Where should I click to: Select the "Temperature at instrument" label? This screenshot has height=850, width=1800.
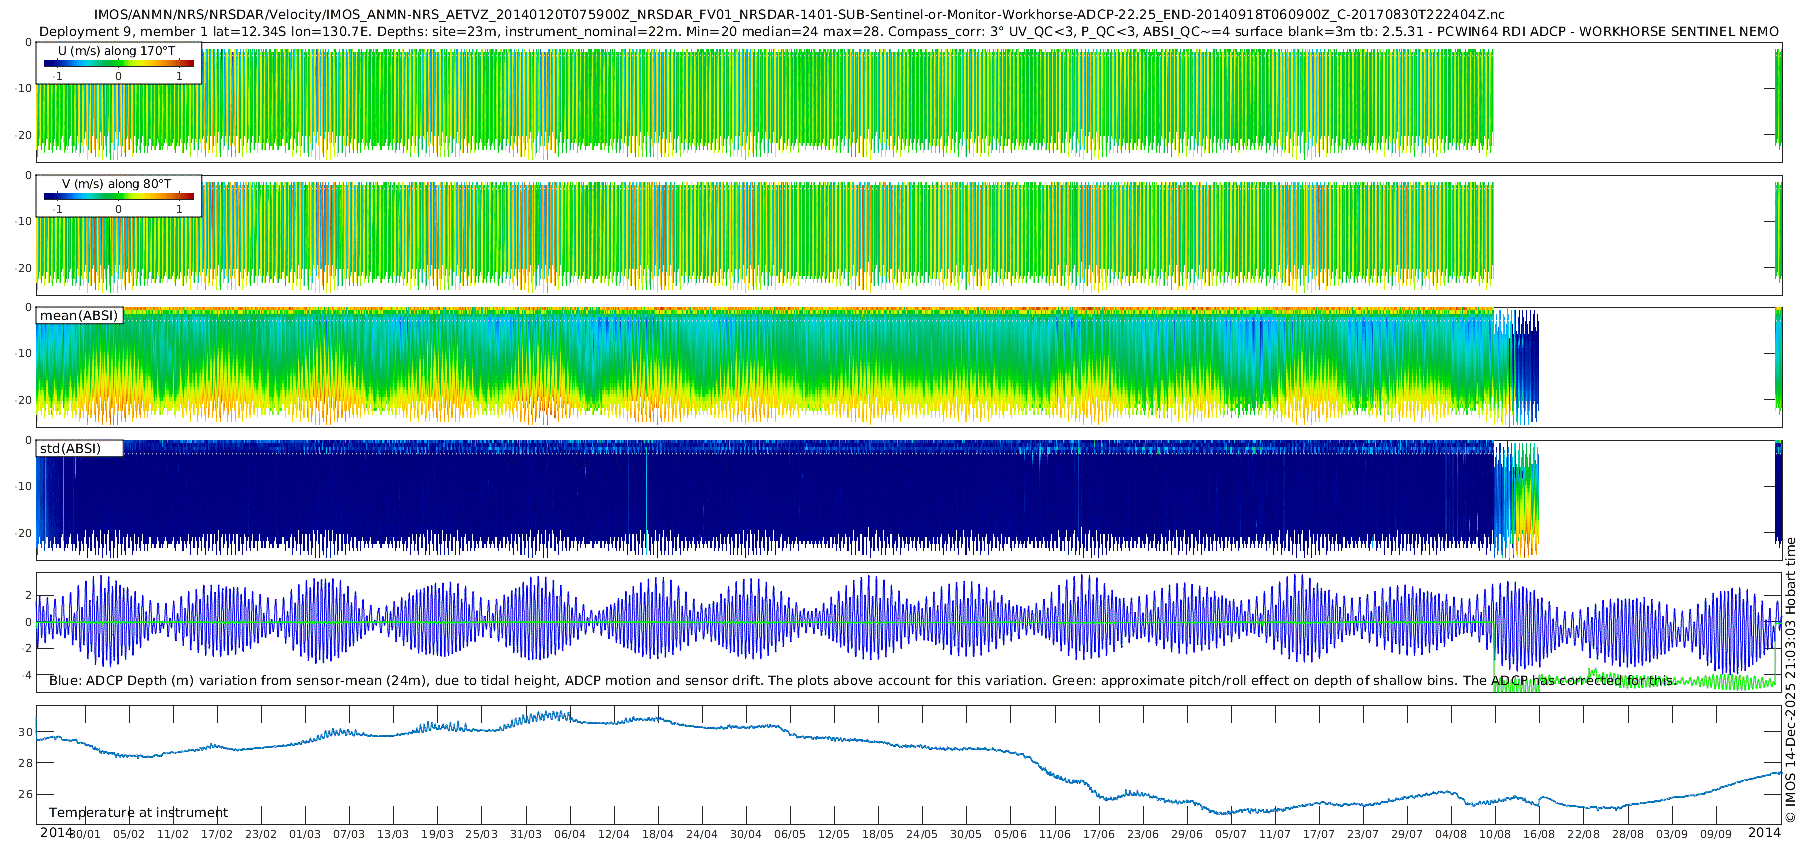[138, 812]
